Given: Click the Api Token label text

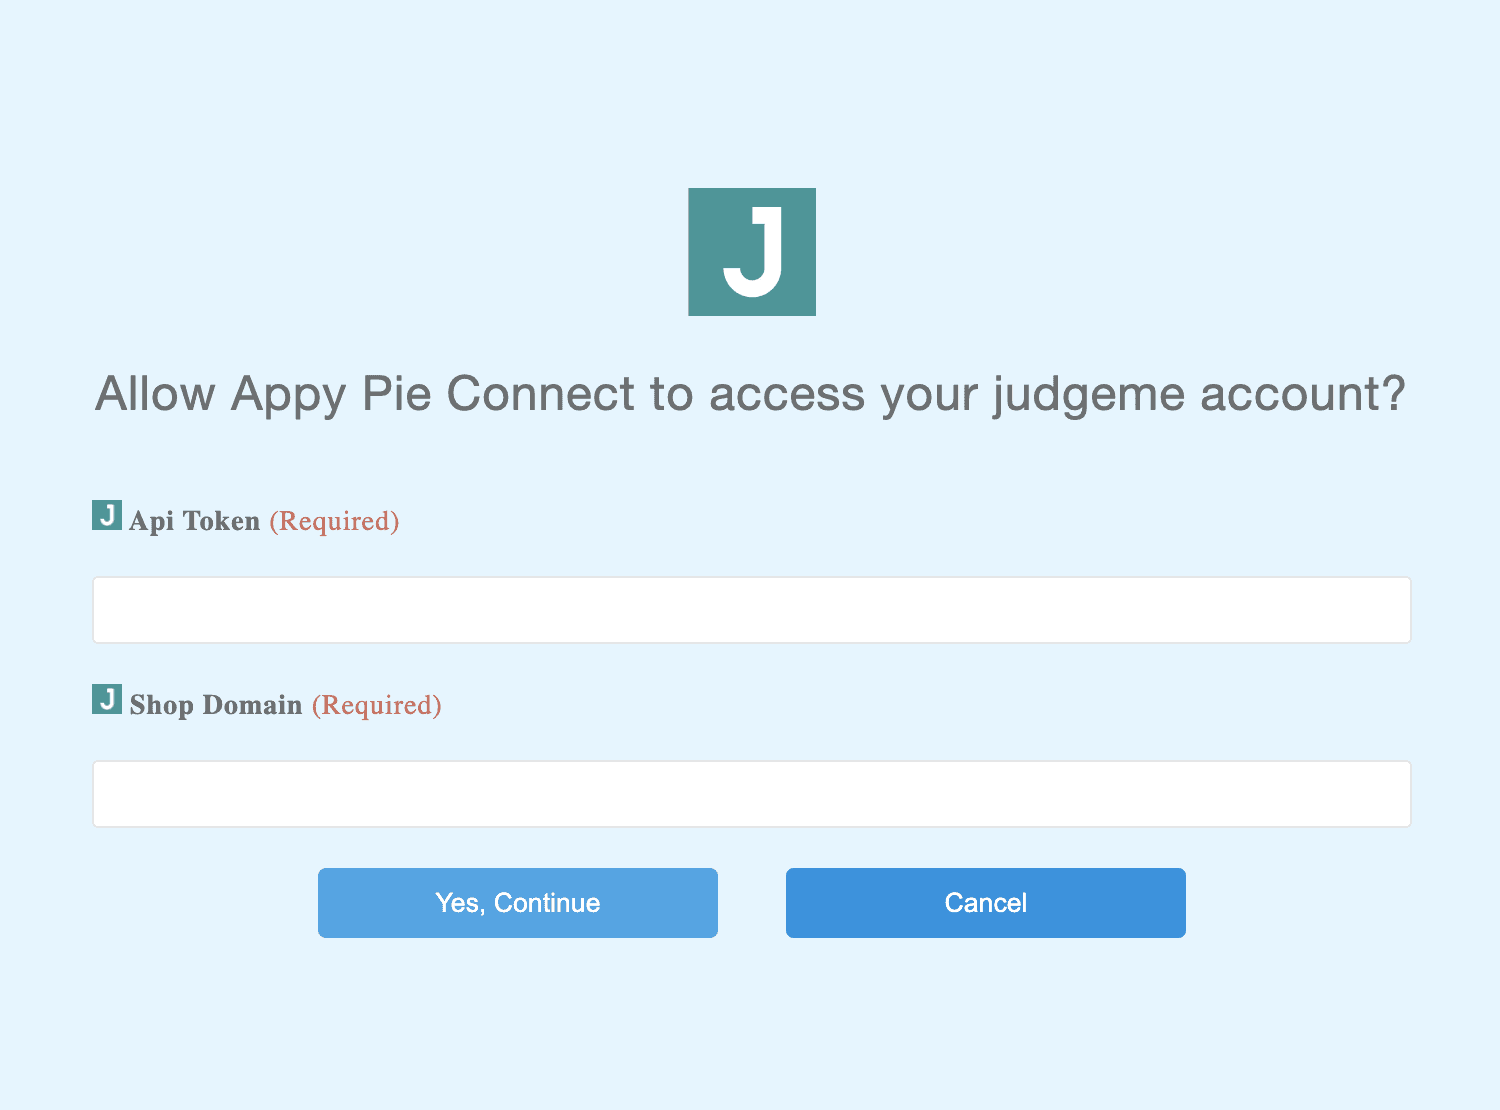Looking at the screenshot, I should [x=195, y=521].
